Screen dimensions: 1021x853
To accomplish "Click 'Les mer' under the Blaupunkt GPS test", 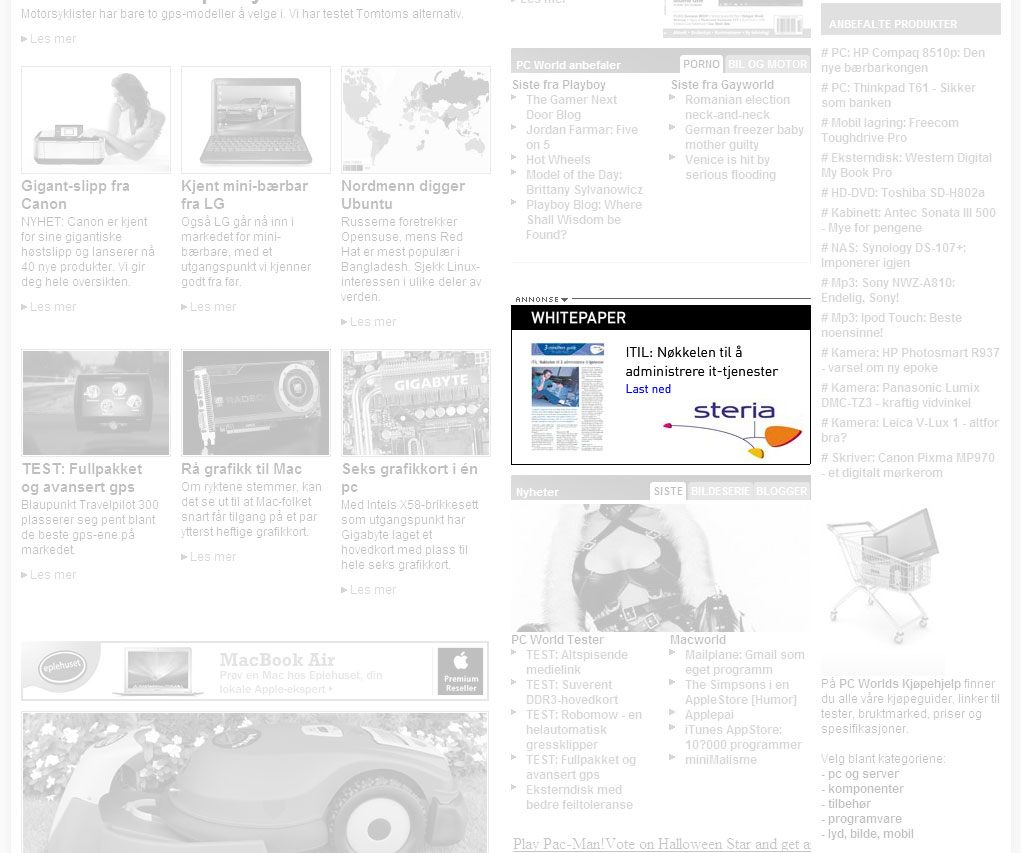I will pyautogui.click(x=49, y=575).
